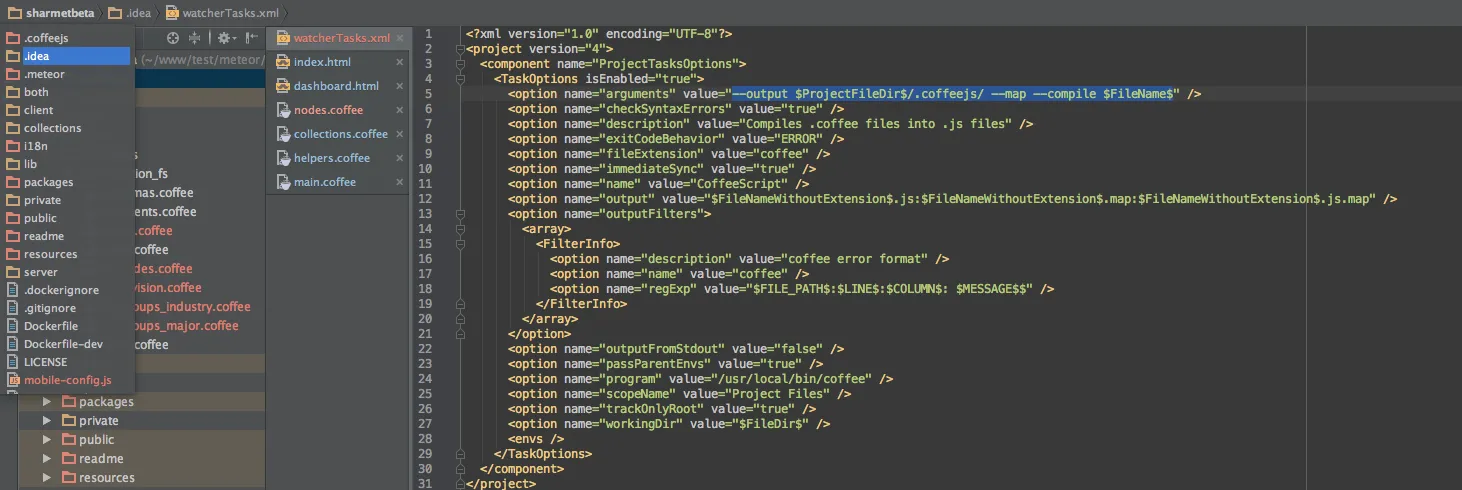
Task: Switch to the index.html tab
Action: coord(337,62)
